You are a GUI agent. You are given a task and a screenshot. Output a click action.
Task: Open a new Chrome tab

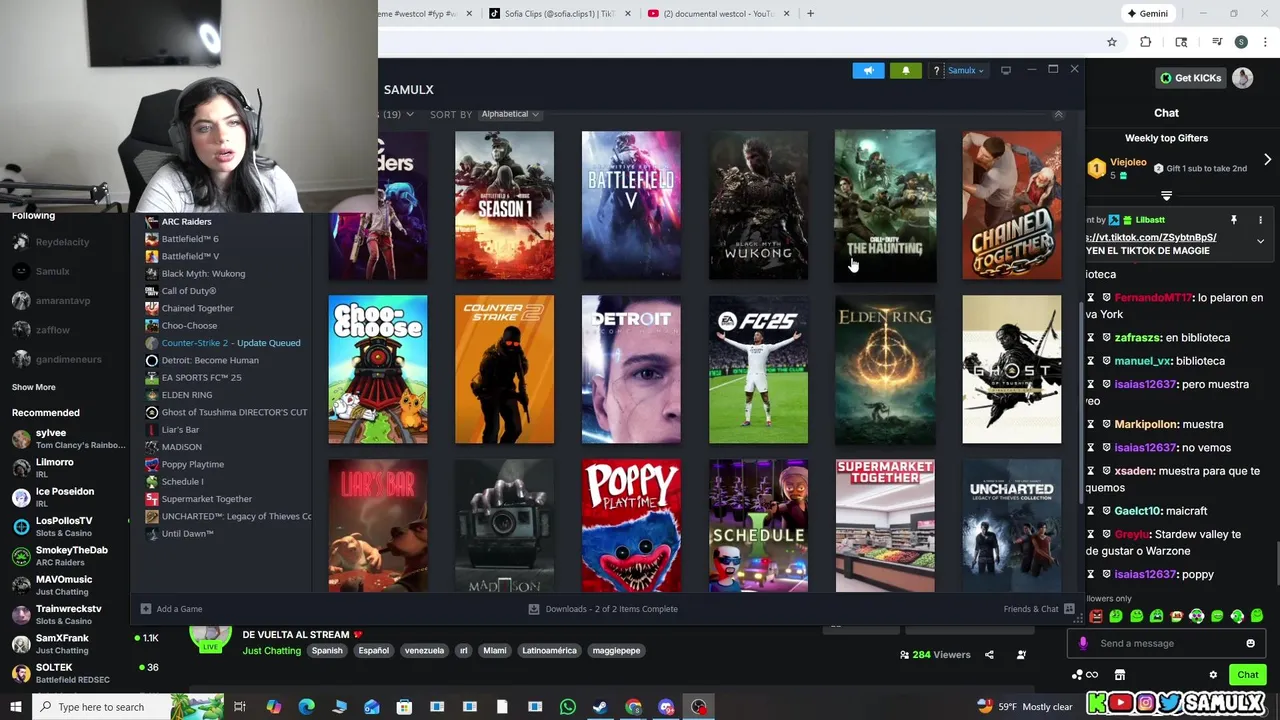click(x=810, y=13)
